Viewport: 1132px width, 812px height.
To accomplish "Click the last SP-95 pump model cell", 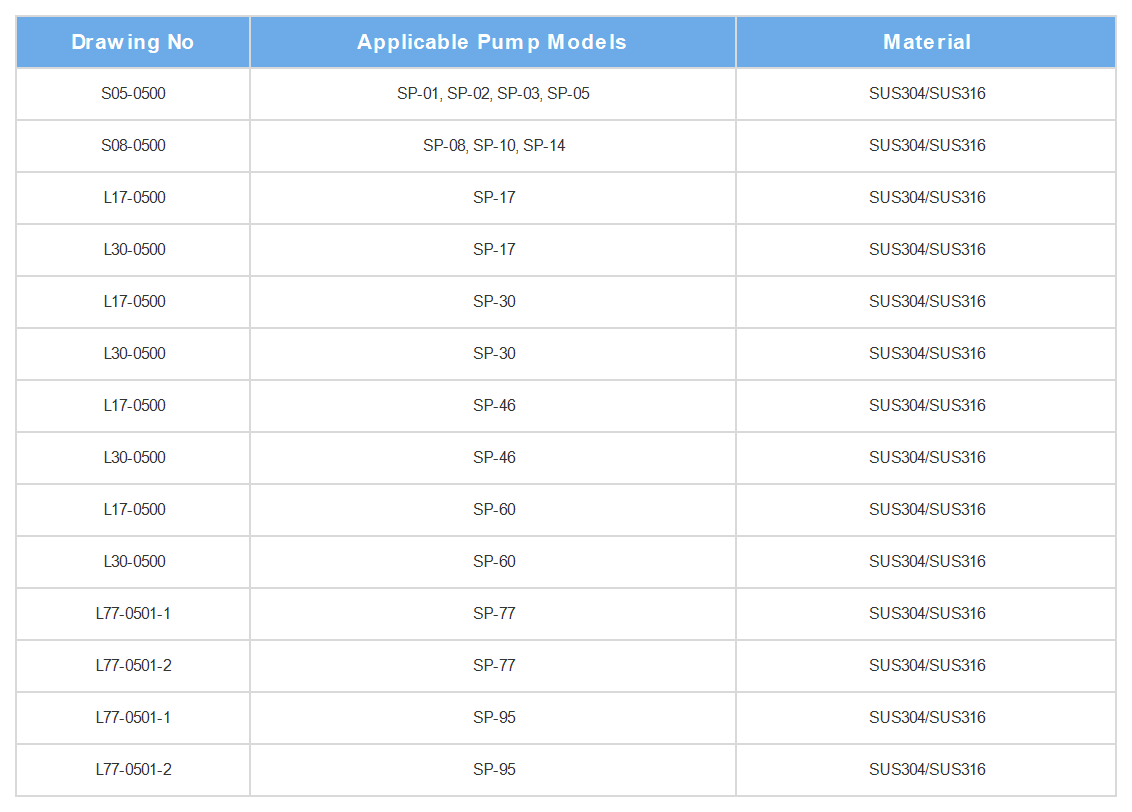I will [492, 769].
